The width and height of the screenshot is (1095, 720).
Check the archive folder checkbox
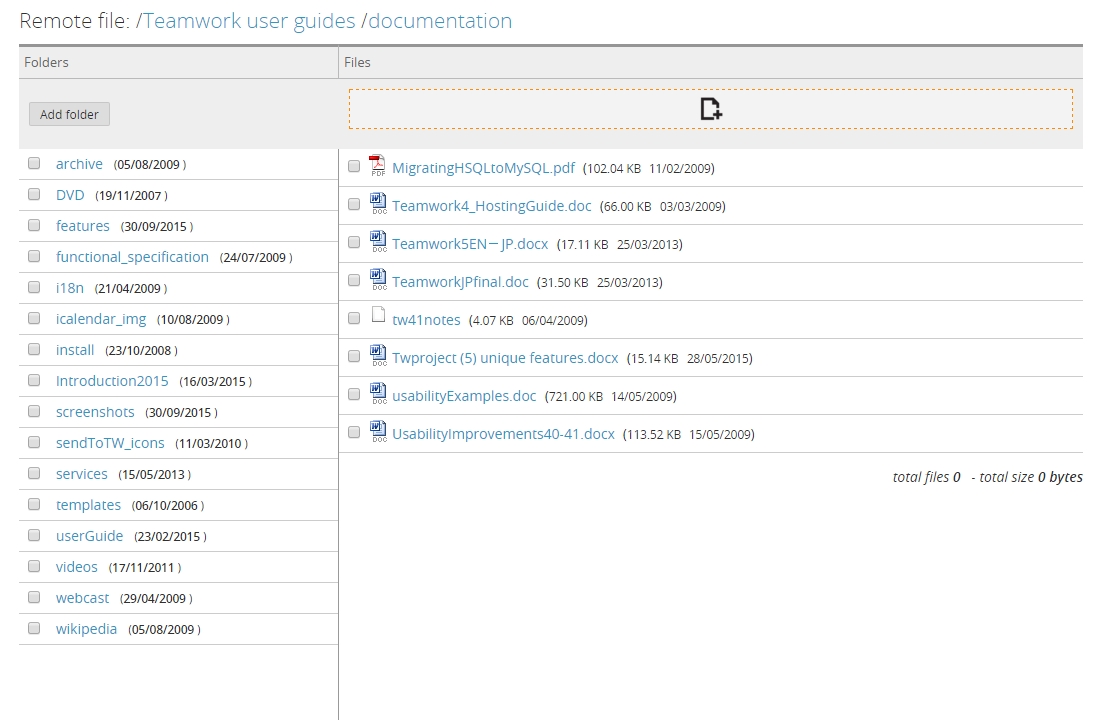[34, 163]
